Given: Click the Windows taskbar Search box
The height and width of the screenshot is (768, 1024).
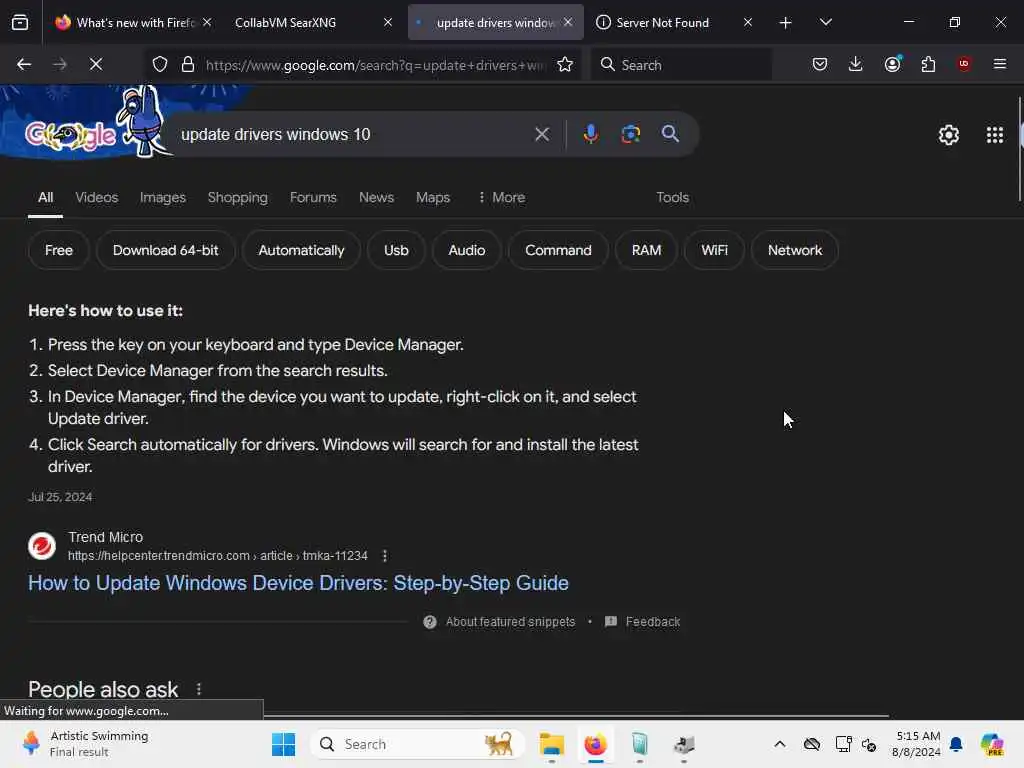Looking at the screenshot, I should tap(418, 744).
